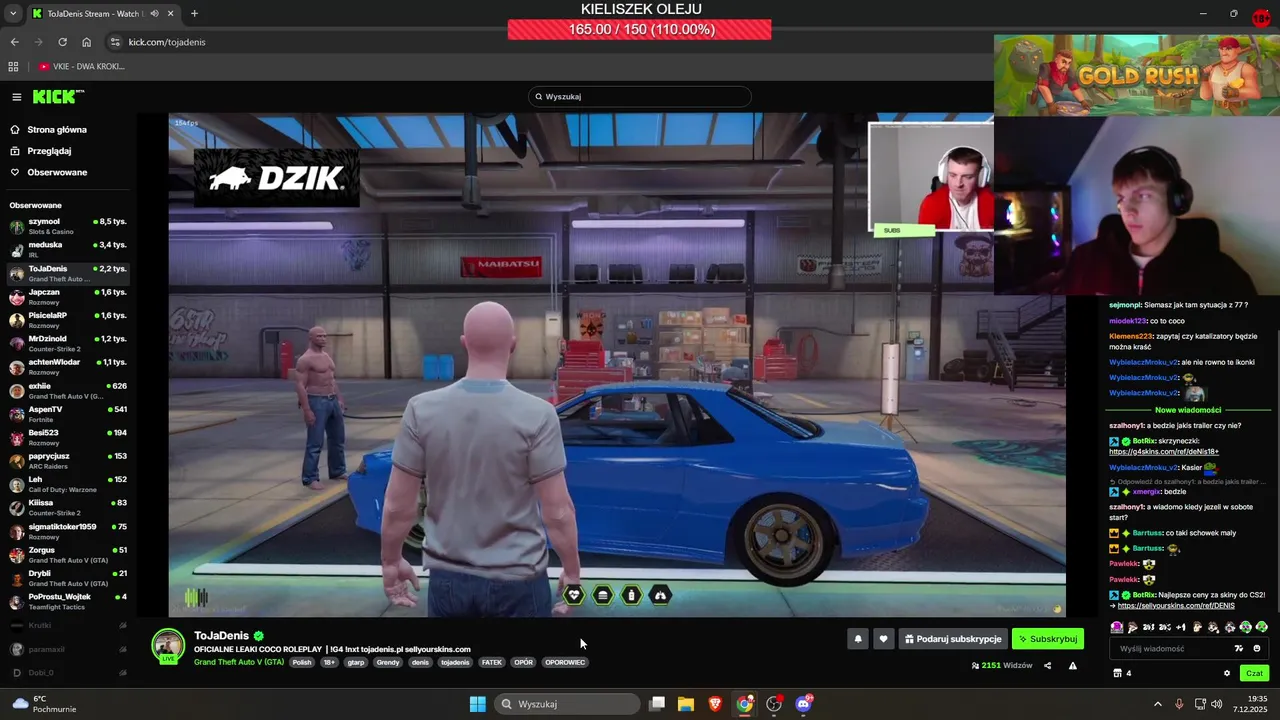The image size is (1280, 720).
Task: Click the share stream icon
Action: click(x=1048, y=665)
